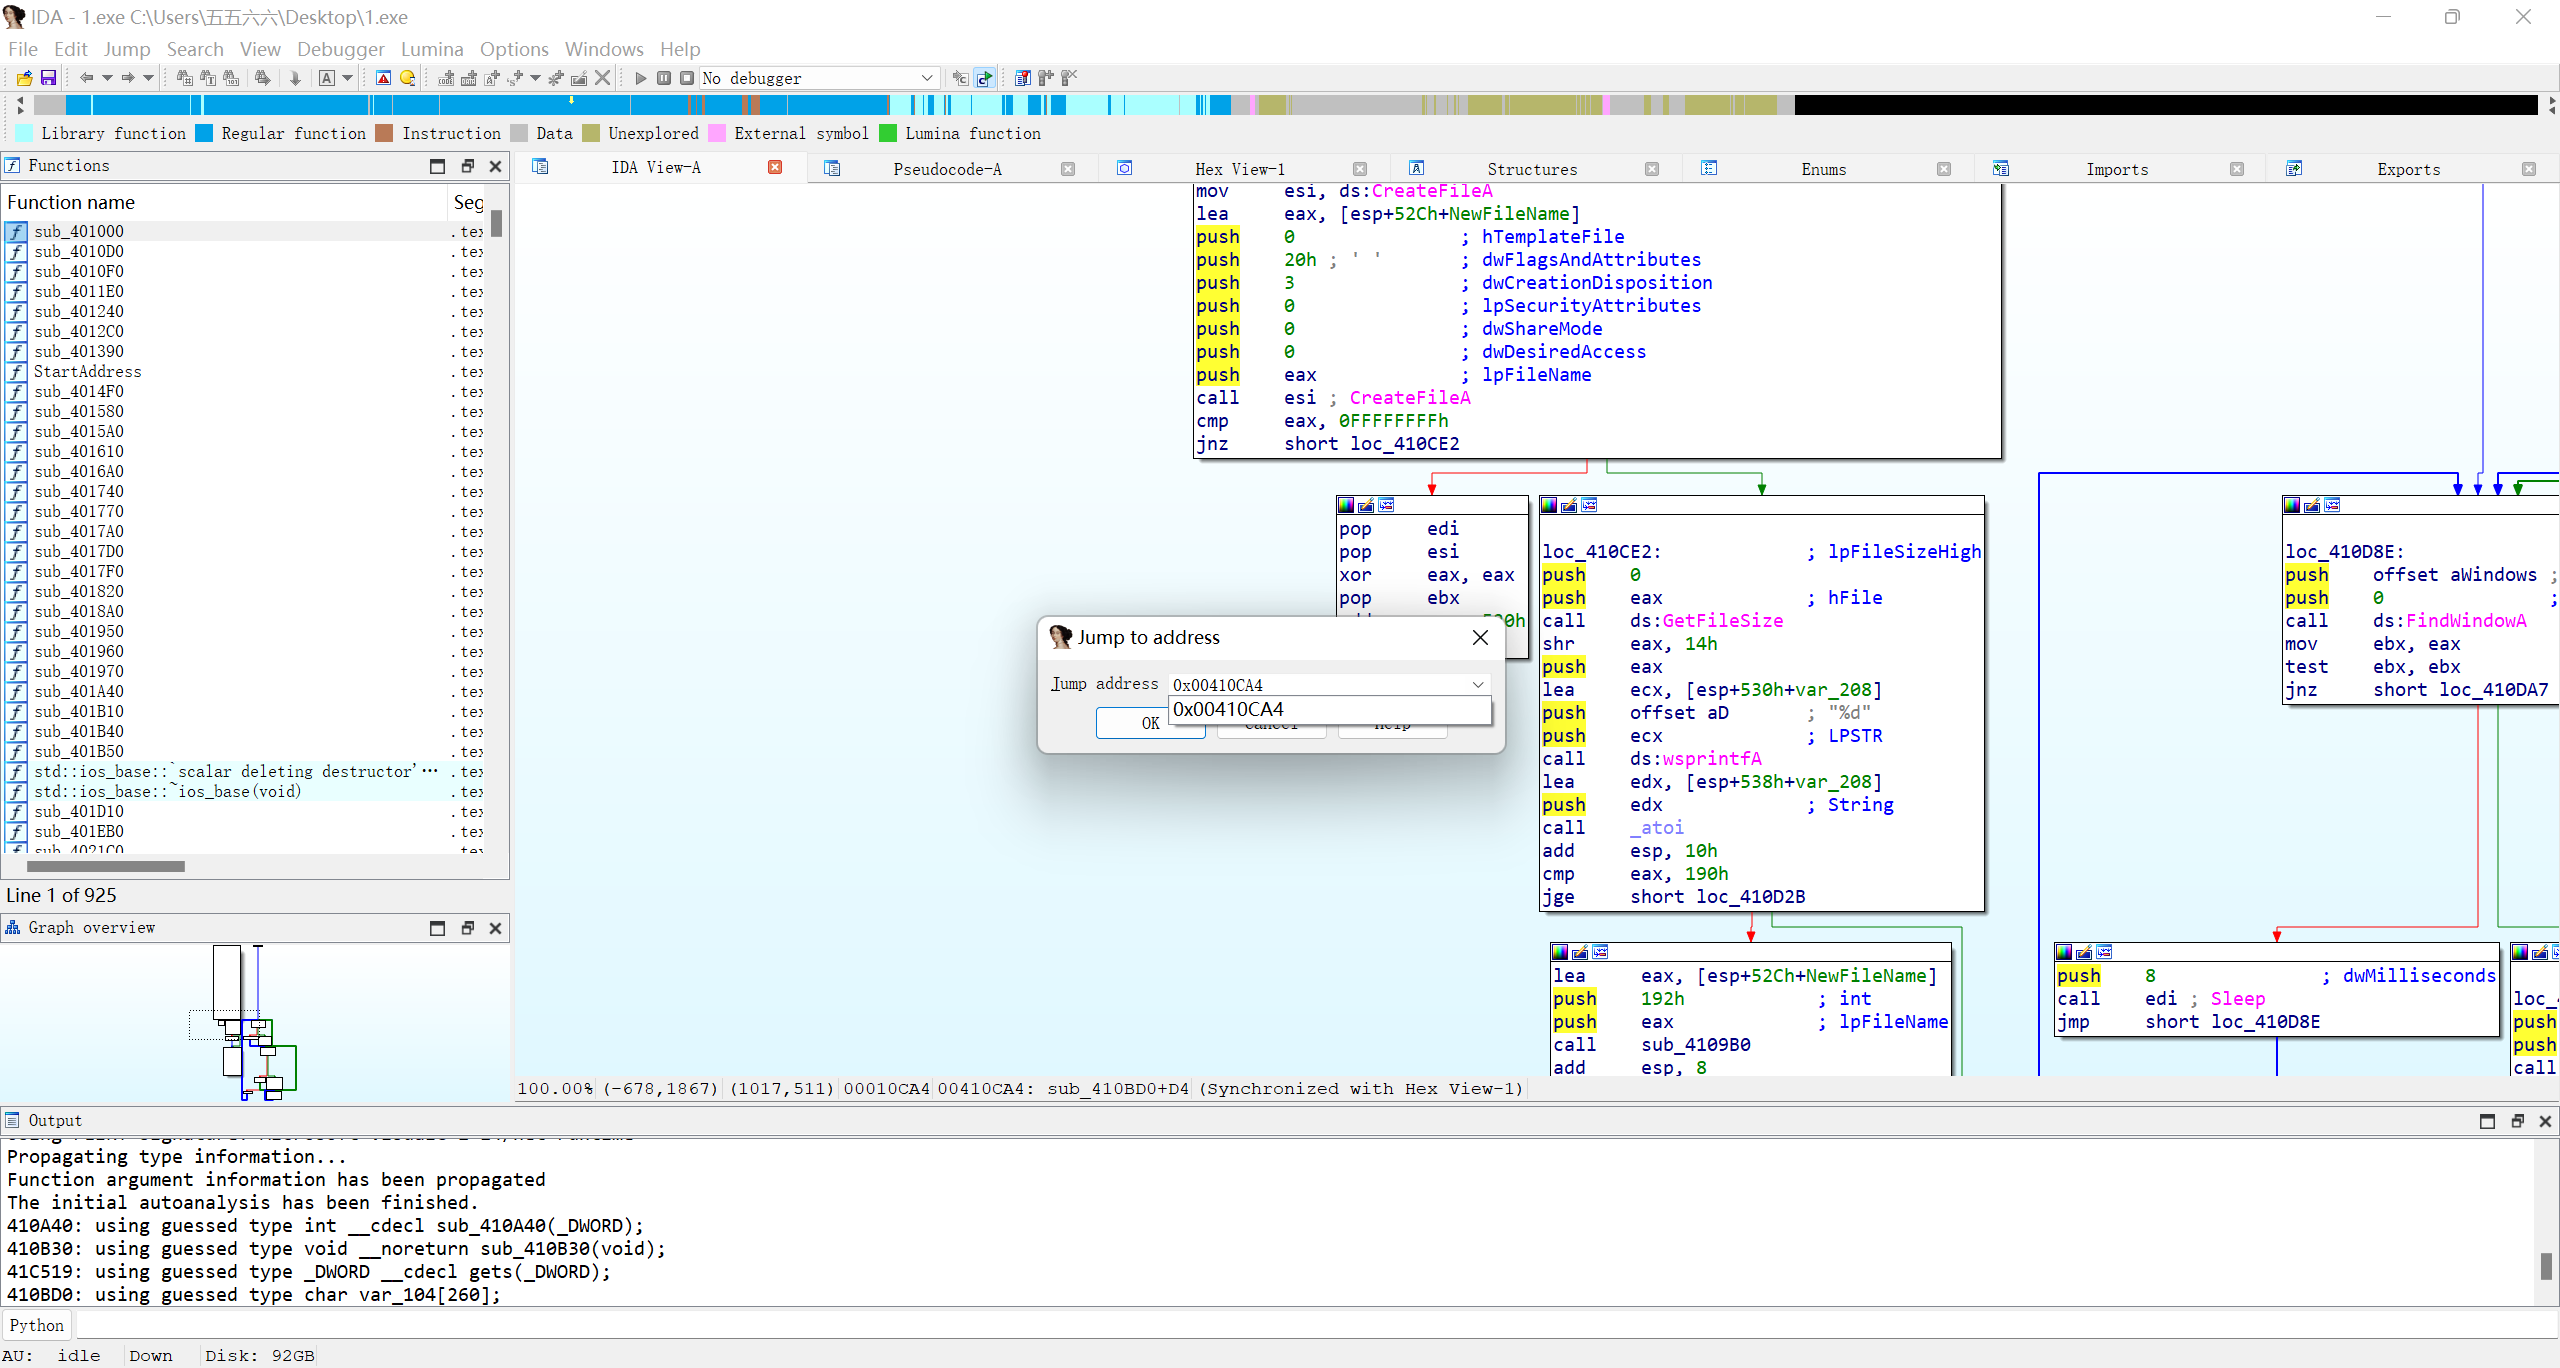This screenshot has height=1368, width=2560.
Task: Expand the Jump address history dropdown
Action: click(1477, 685)
